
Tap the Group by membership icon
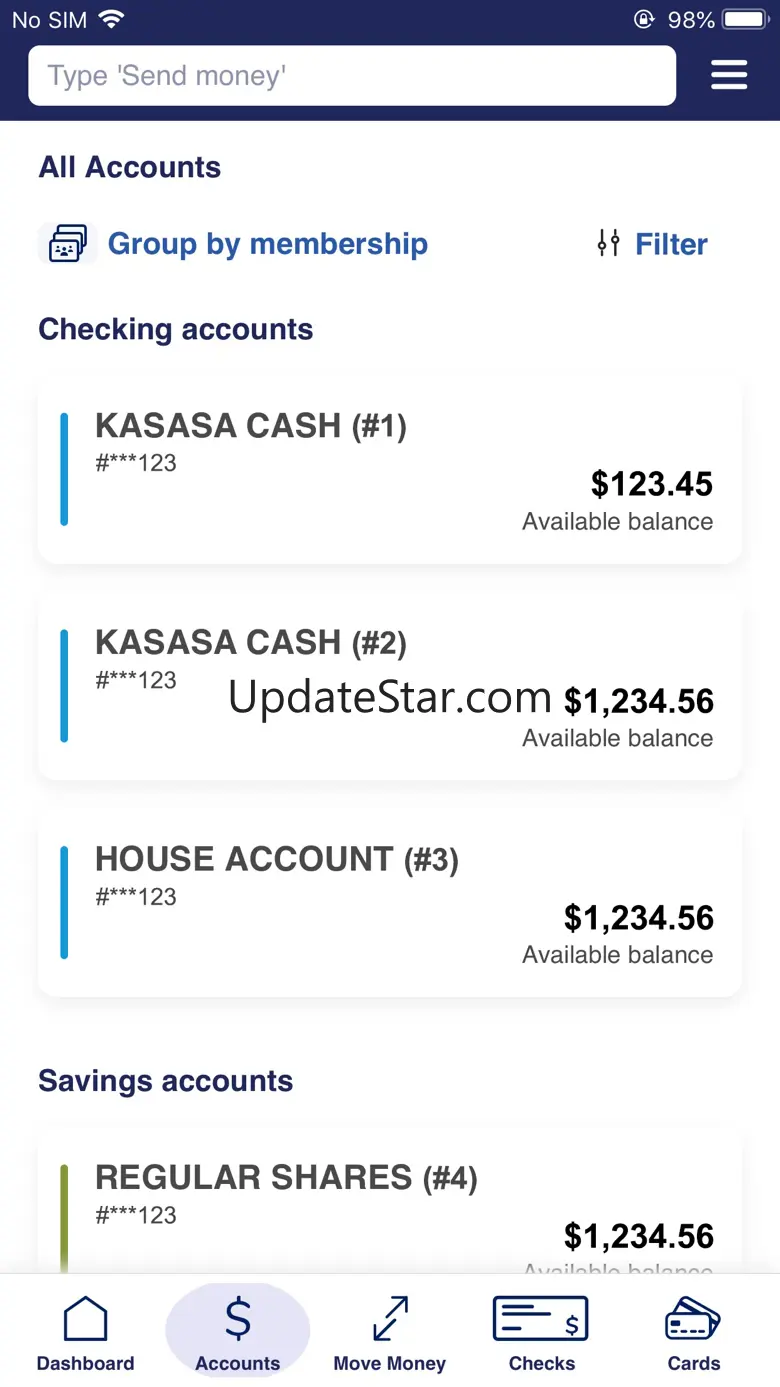[67, 244]
